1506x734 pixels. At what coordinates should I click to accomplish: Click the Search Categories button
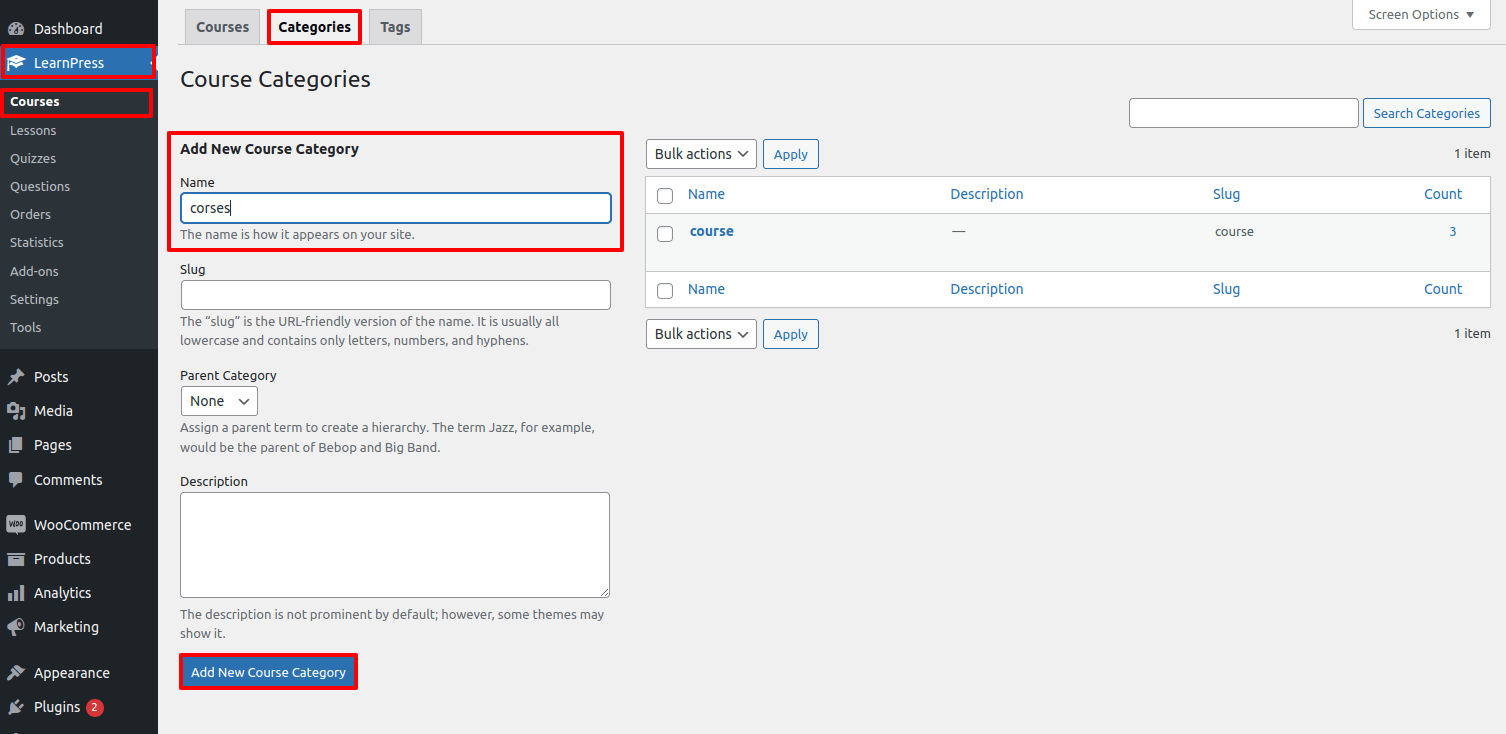click(1426, 113)
